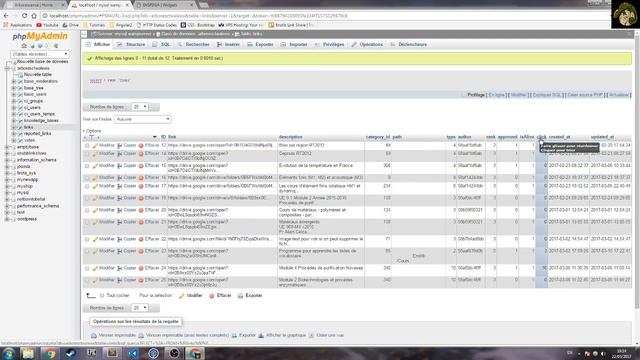Click the browser address bar
The width and height of the screenshot is (640, 360).
[x=322, y=16]
